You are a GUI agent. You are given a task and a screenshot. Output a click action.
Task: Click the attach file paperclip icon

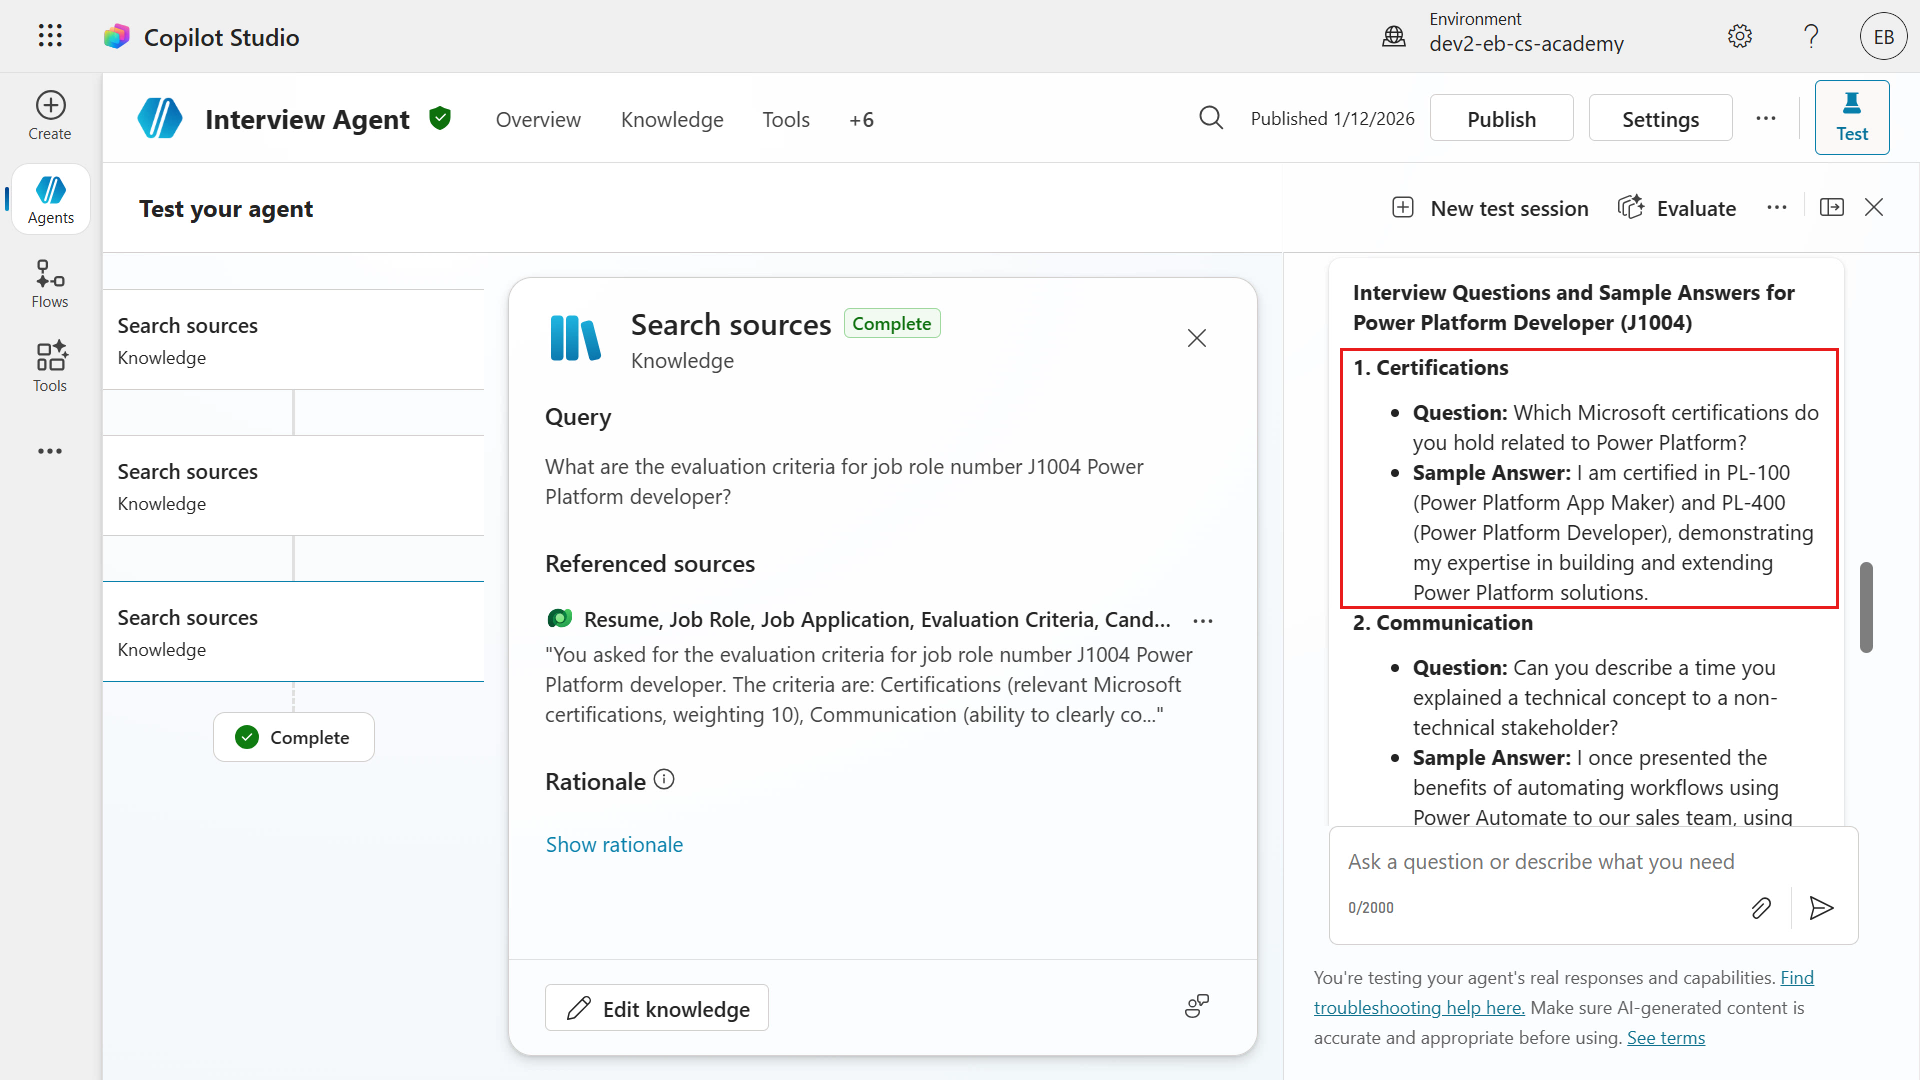pos(1761,907)
